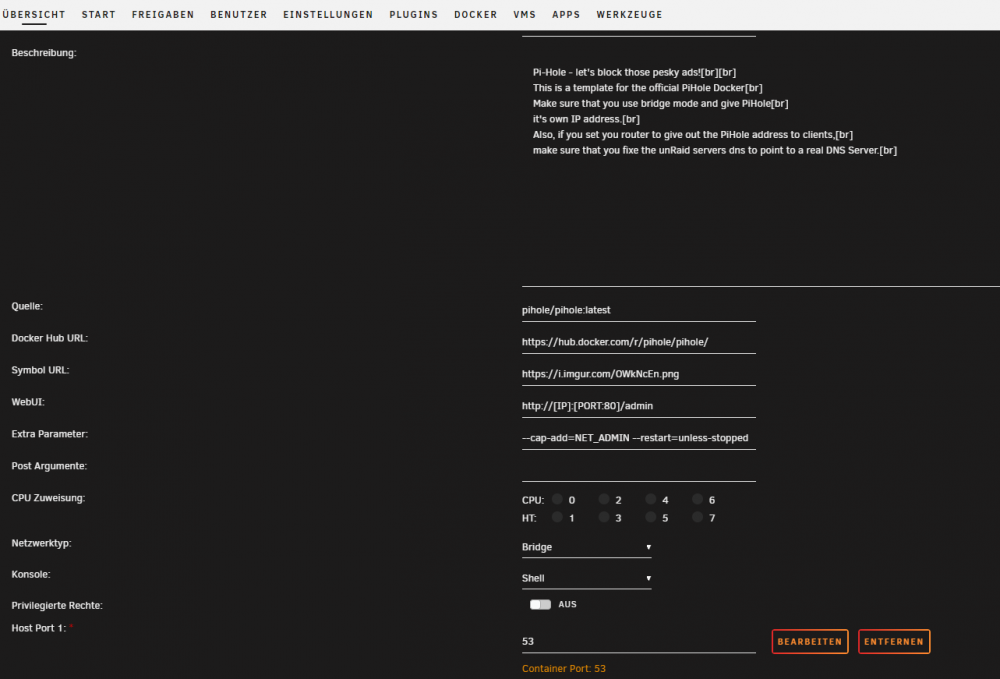Click the Host Port 1 field showing 53

pyautogui.click(x=638, y=641)
